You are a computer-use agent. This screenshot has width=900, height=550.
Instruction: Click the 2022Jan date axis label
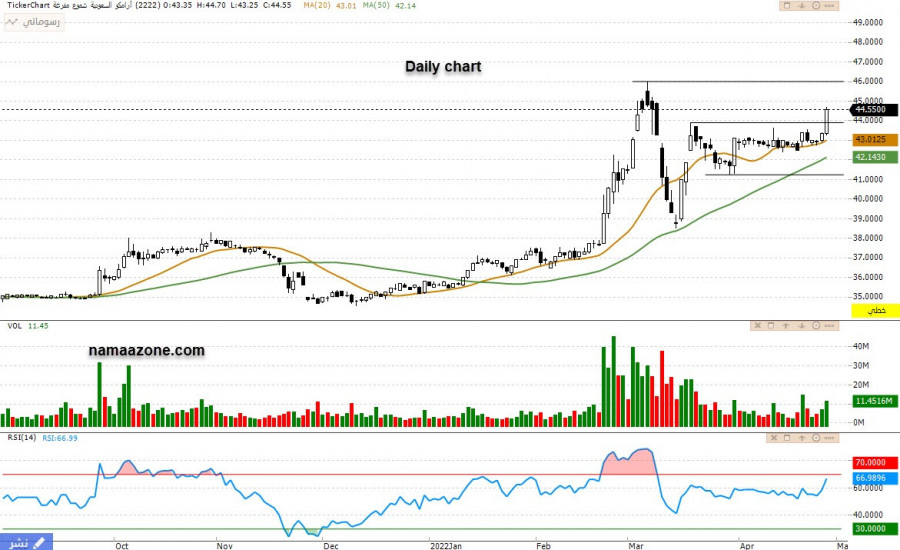446,545
